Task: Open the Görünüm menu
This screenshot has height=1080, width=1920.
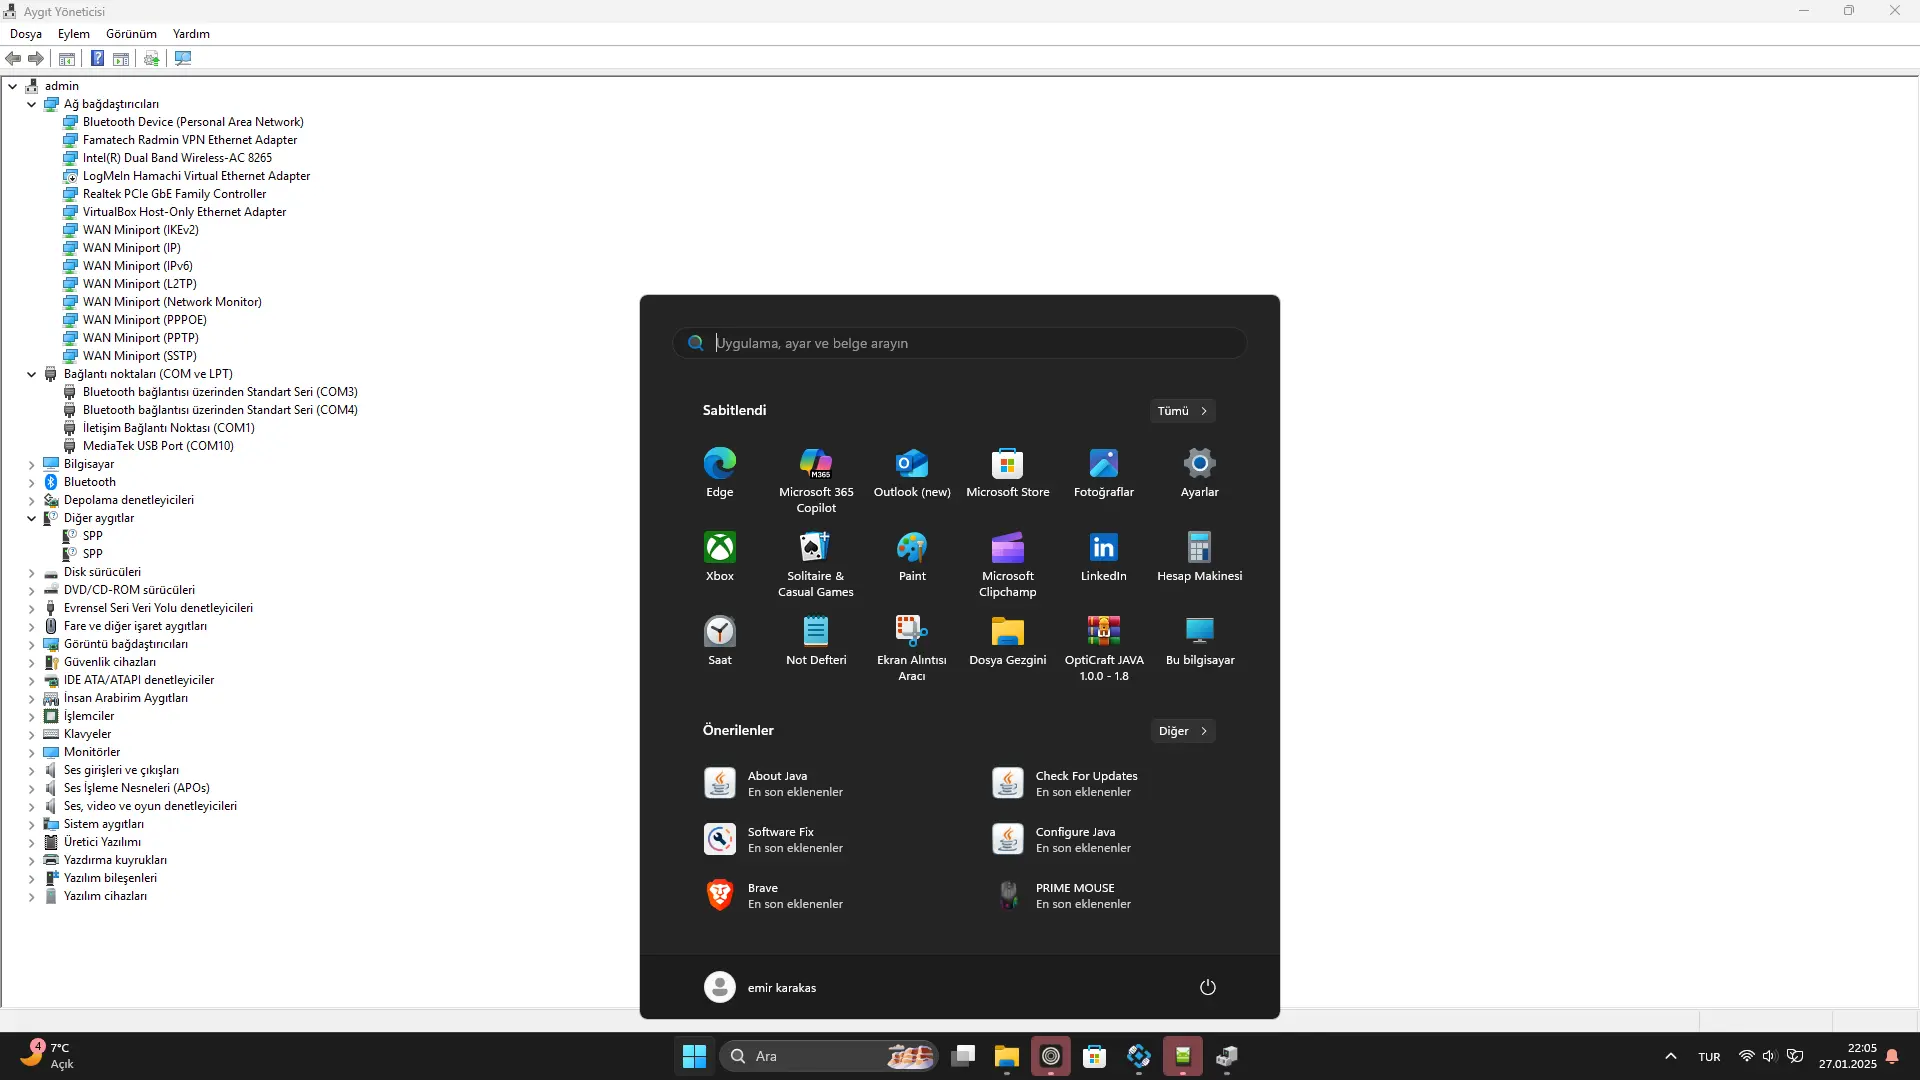Action: click(x=131, y=34)
